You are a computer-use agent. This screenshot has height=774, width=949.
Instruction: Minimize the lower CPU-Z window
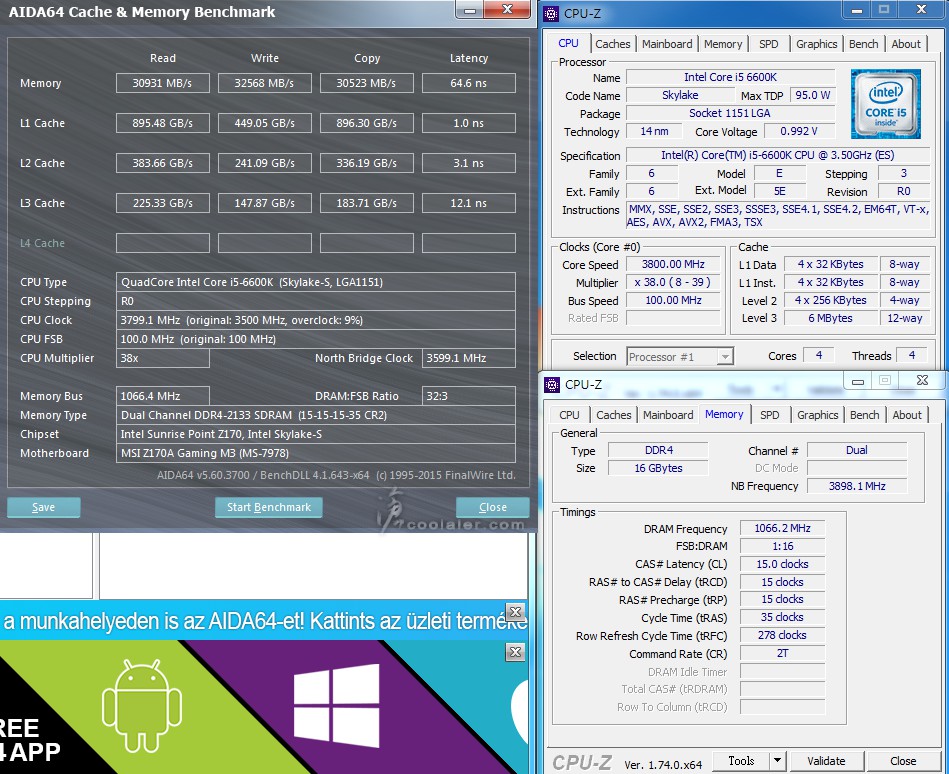[858, 381]
